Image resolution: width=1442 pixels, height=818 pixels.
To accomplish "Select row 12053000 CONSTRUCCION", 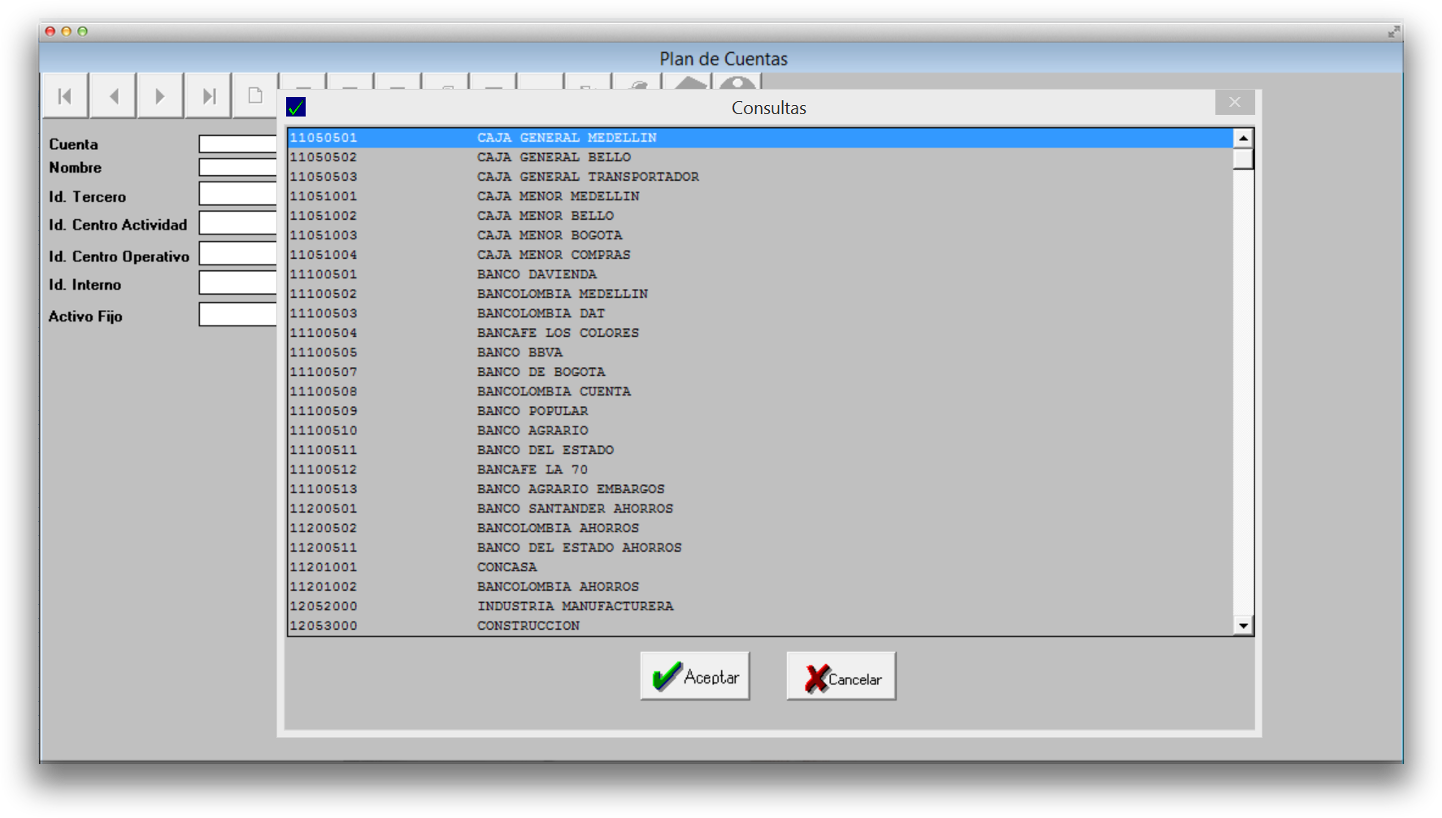I will click(x=760, y=625).
